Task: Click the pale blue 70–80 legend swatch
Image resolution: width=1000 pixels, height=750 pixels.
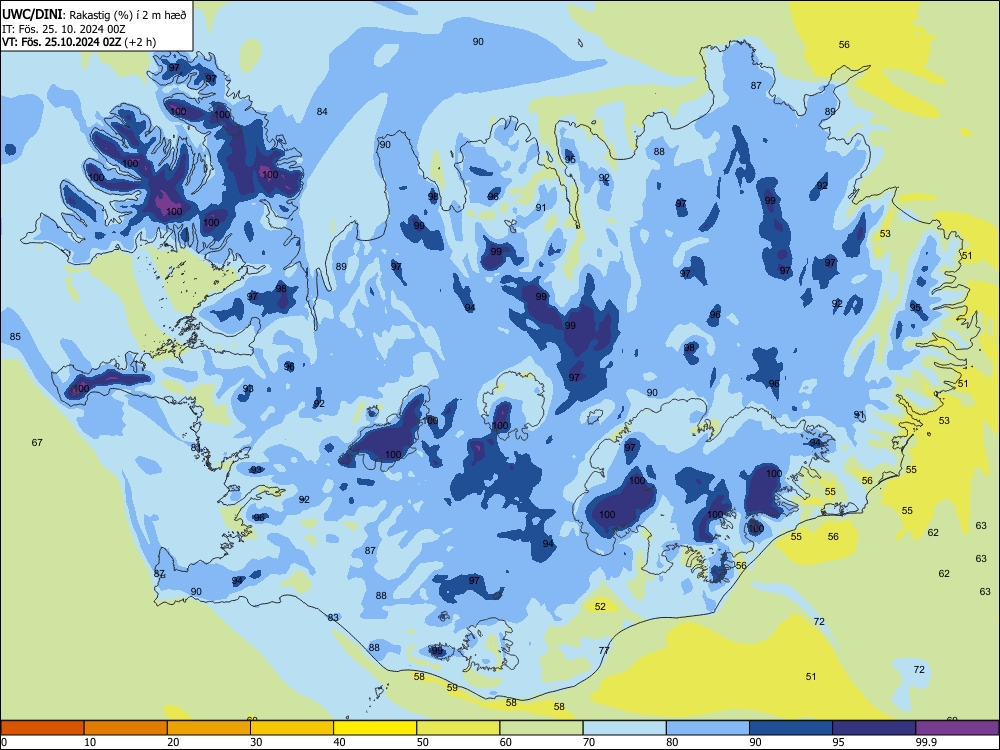Action: pos(624,728)
